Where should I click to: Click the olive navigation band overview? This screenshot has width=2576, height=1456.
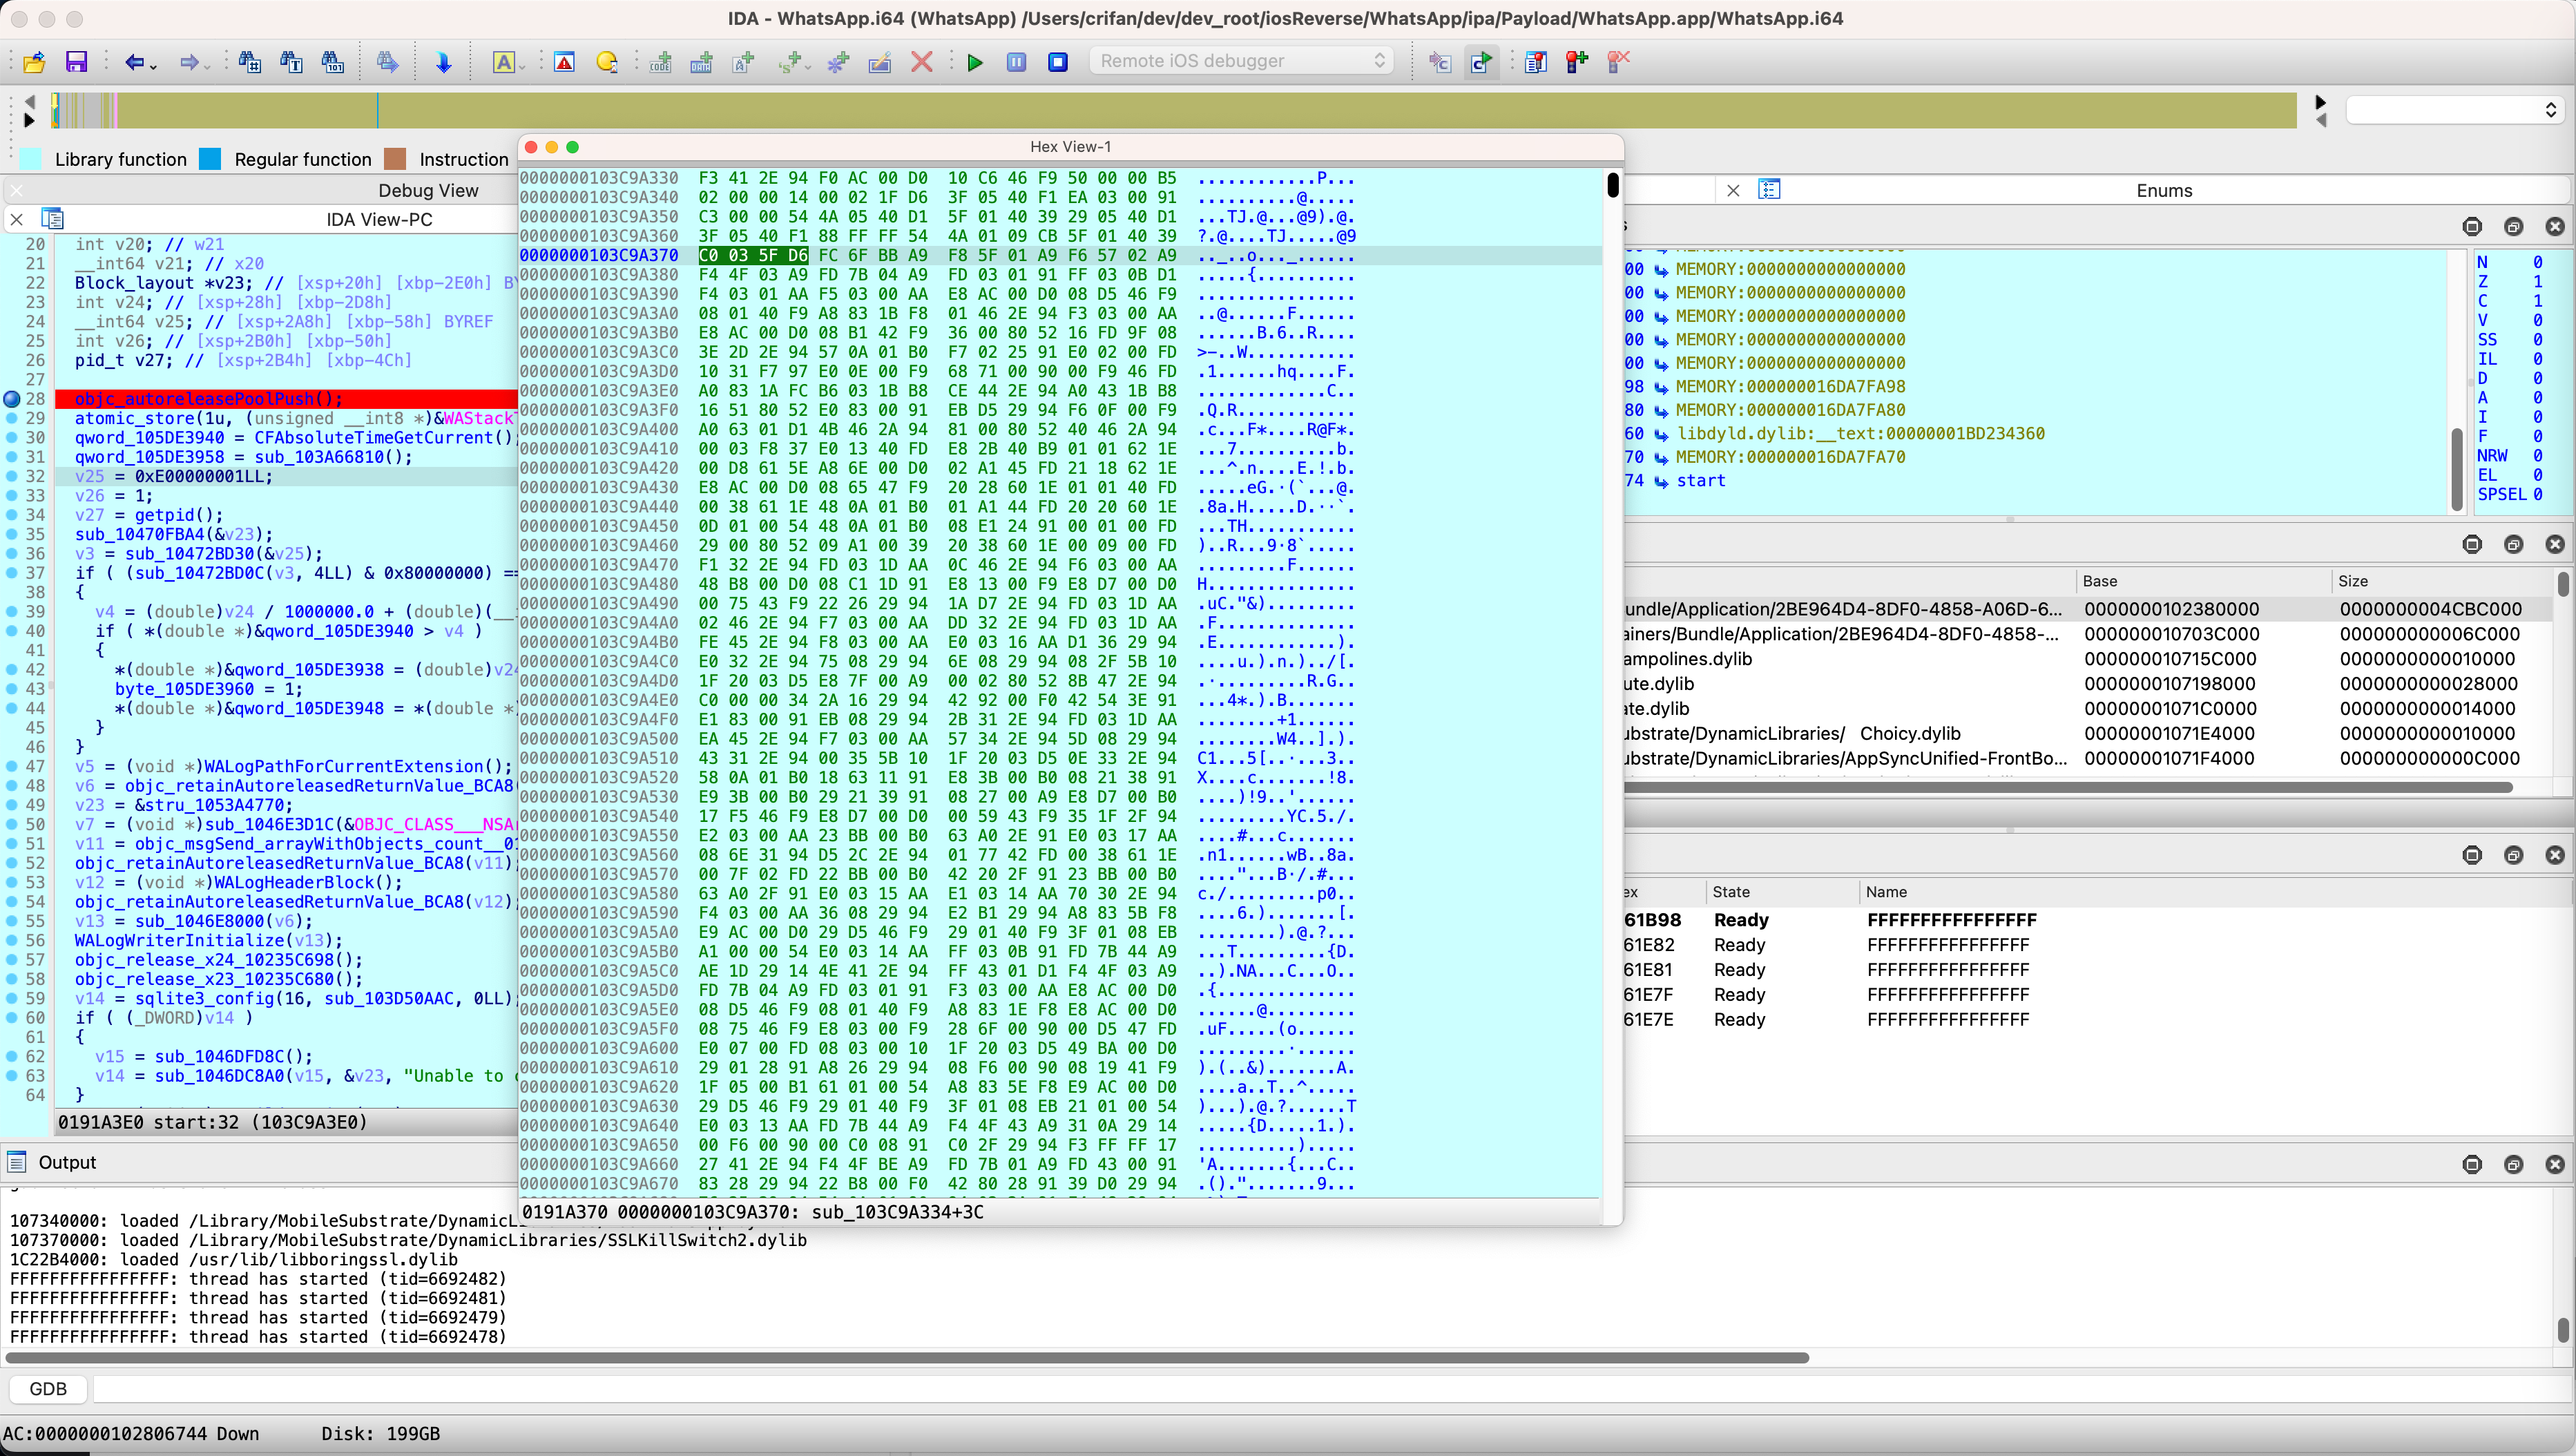(x=1175, y=110)
